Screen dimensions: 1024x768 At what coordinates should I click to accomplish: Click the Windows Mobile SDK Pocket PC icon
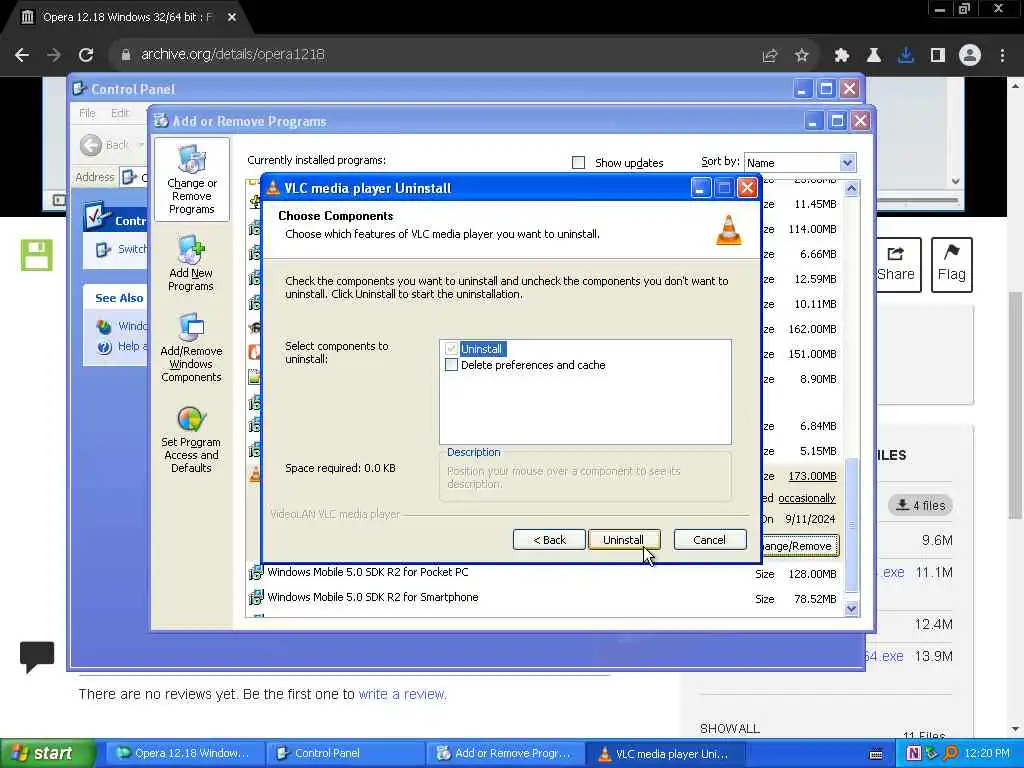coord(255,573)
